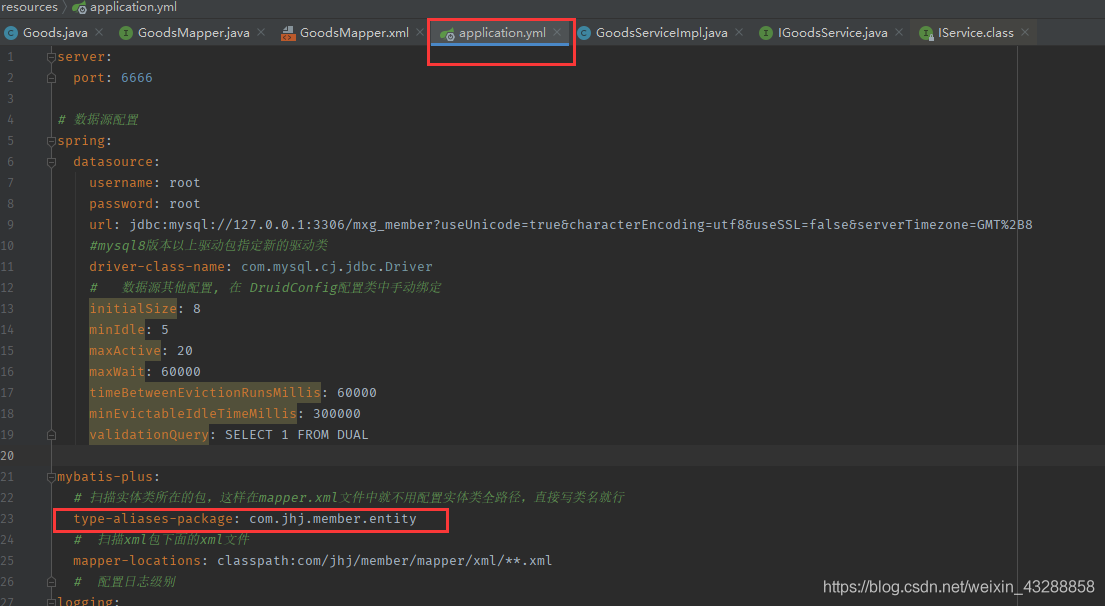The image size is (1105, 606).
Task: Place the cursor on empty line 20
Action: coord(564,456)
